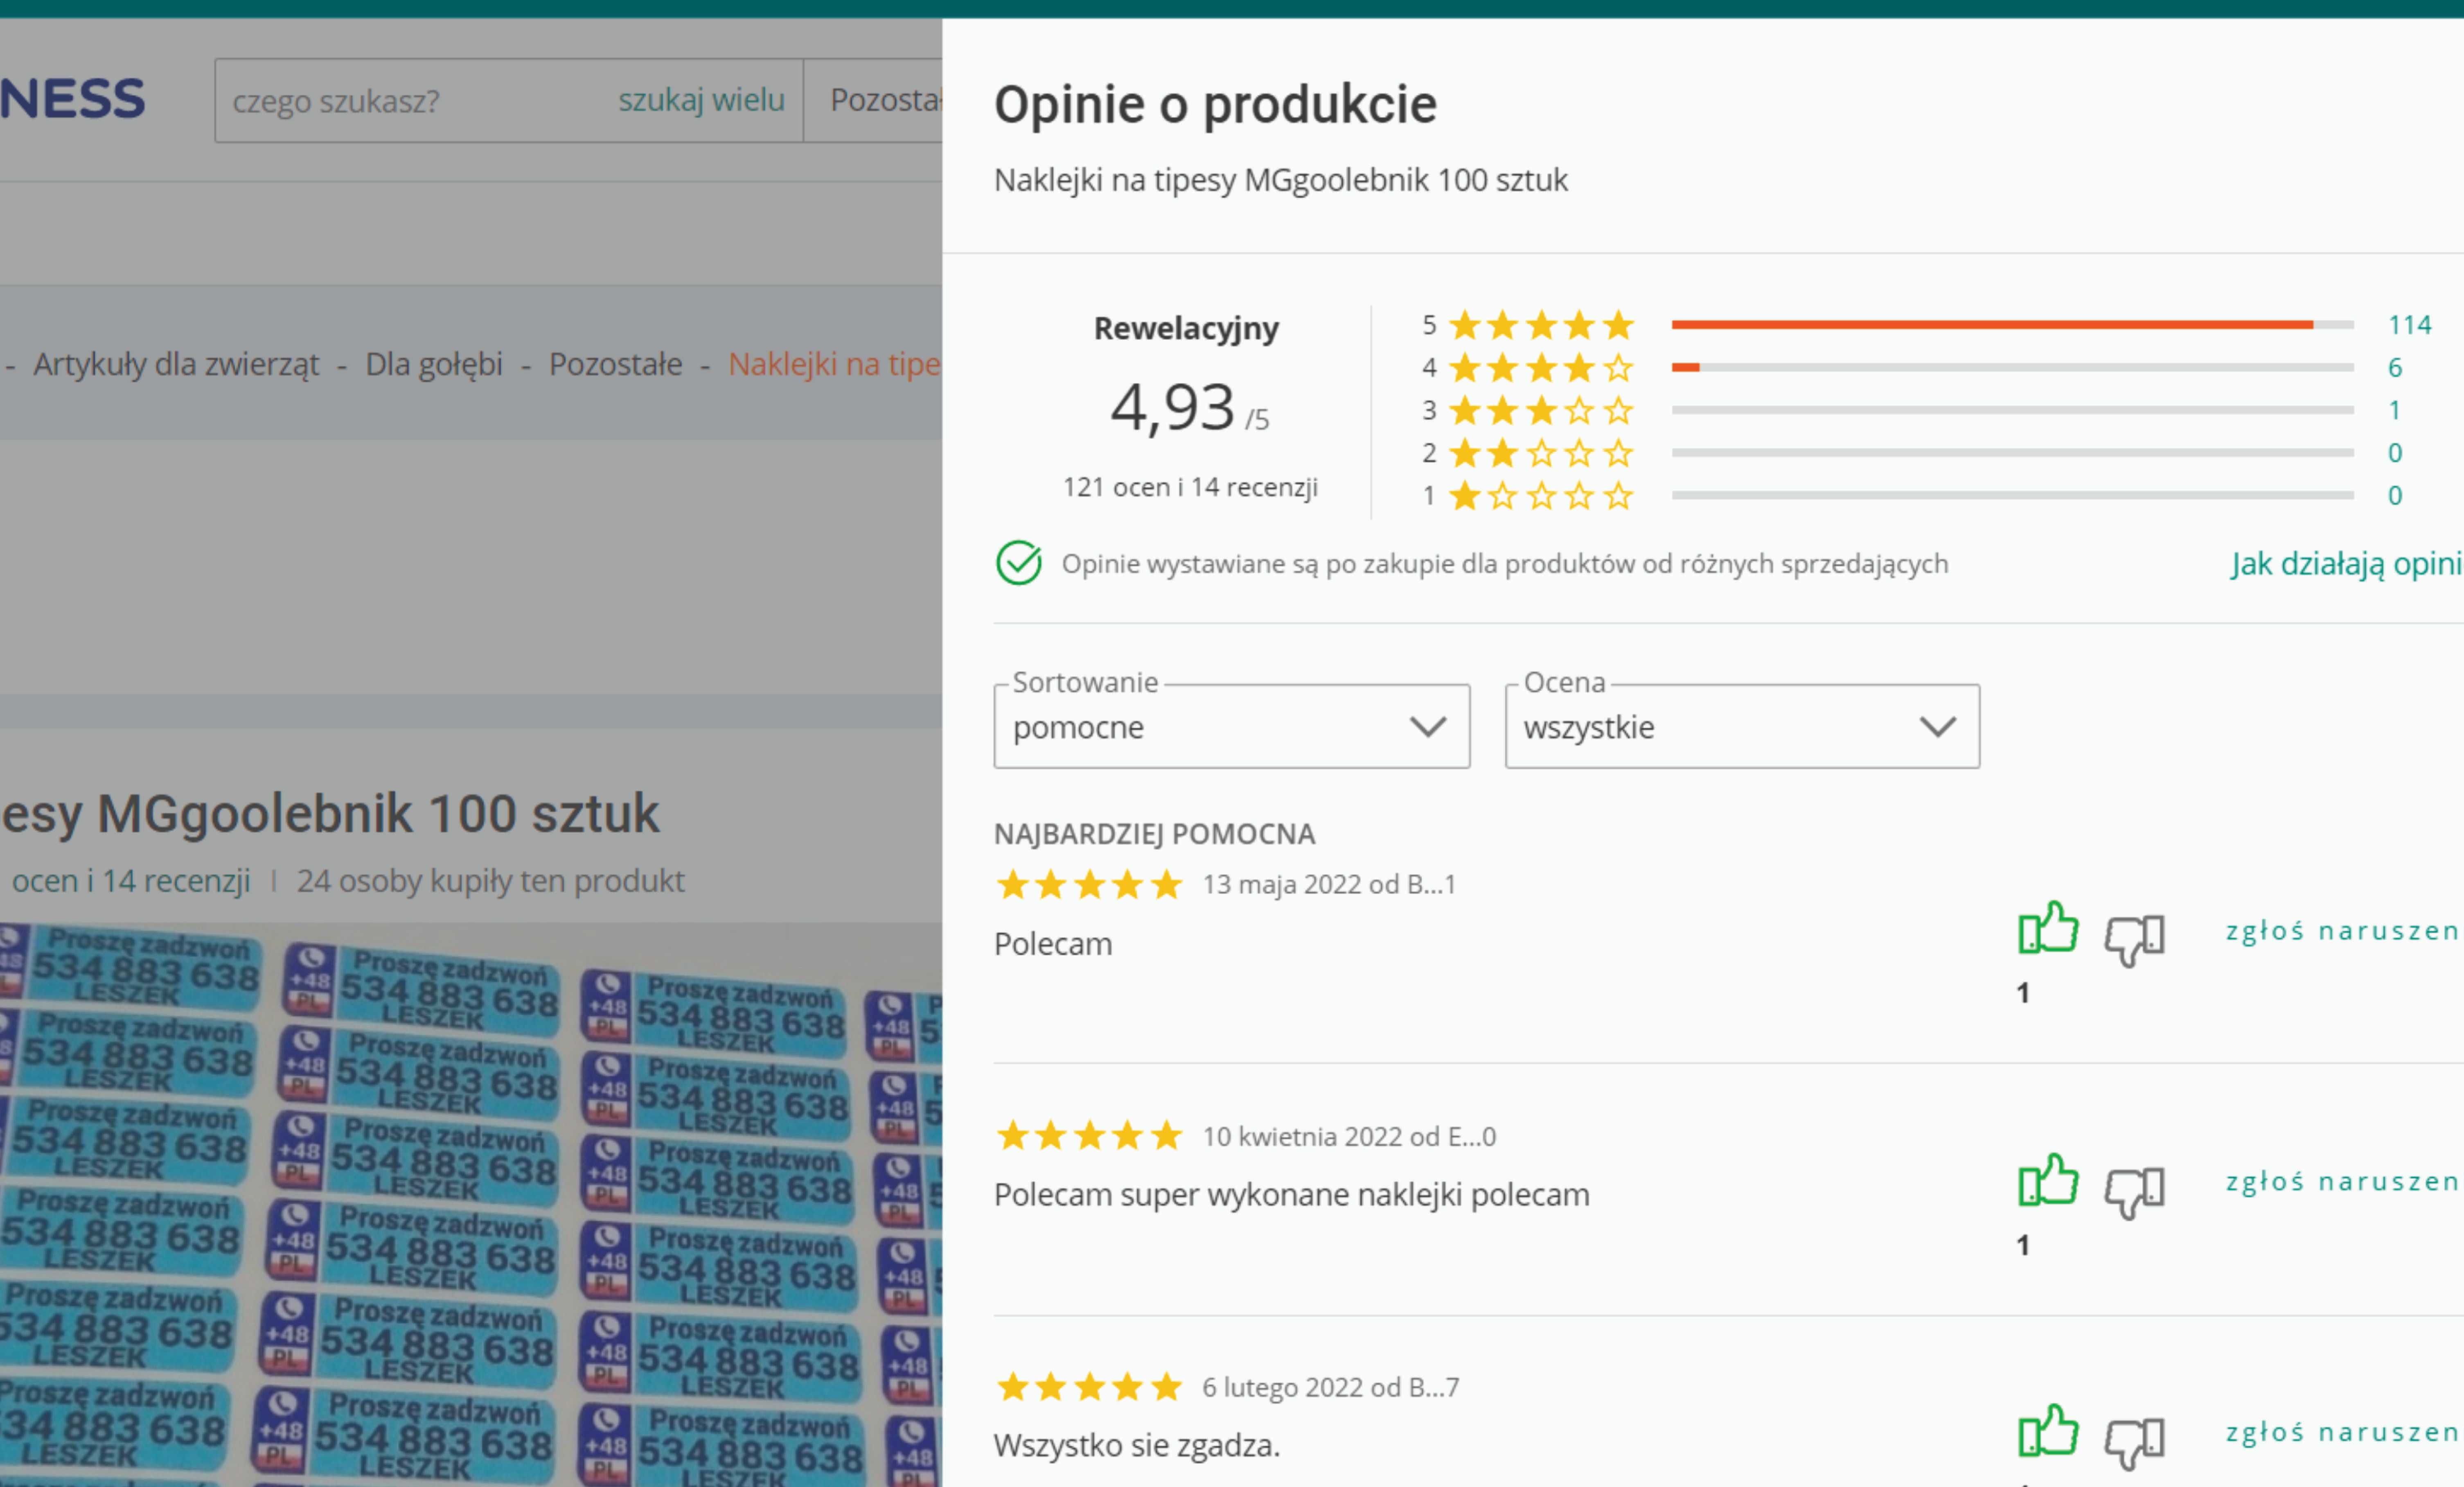The height and width of the screenshot is (1487, 2464).
Task: Filter reviews by 5-star count 114
Action: (2409, 325)
